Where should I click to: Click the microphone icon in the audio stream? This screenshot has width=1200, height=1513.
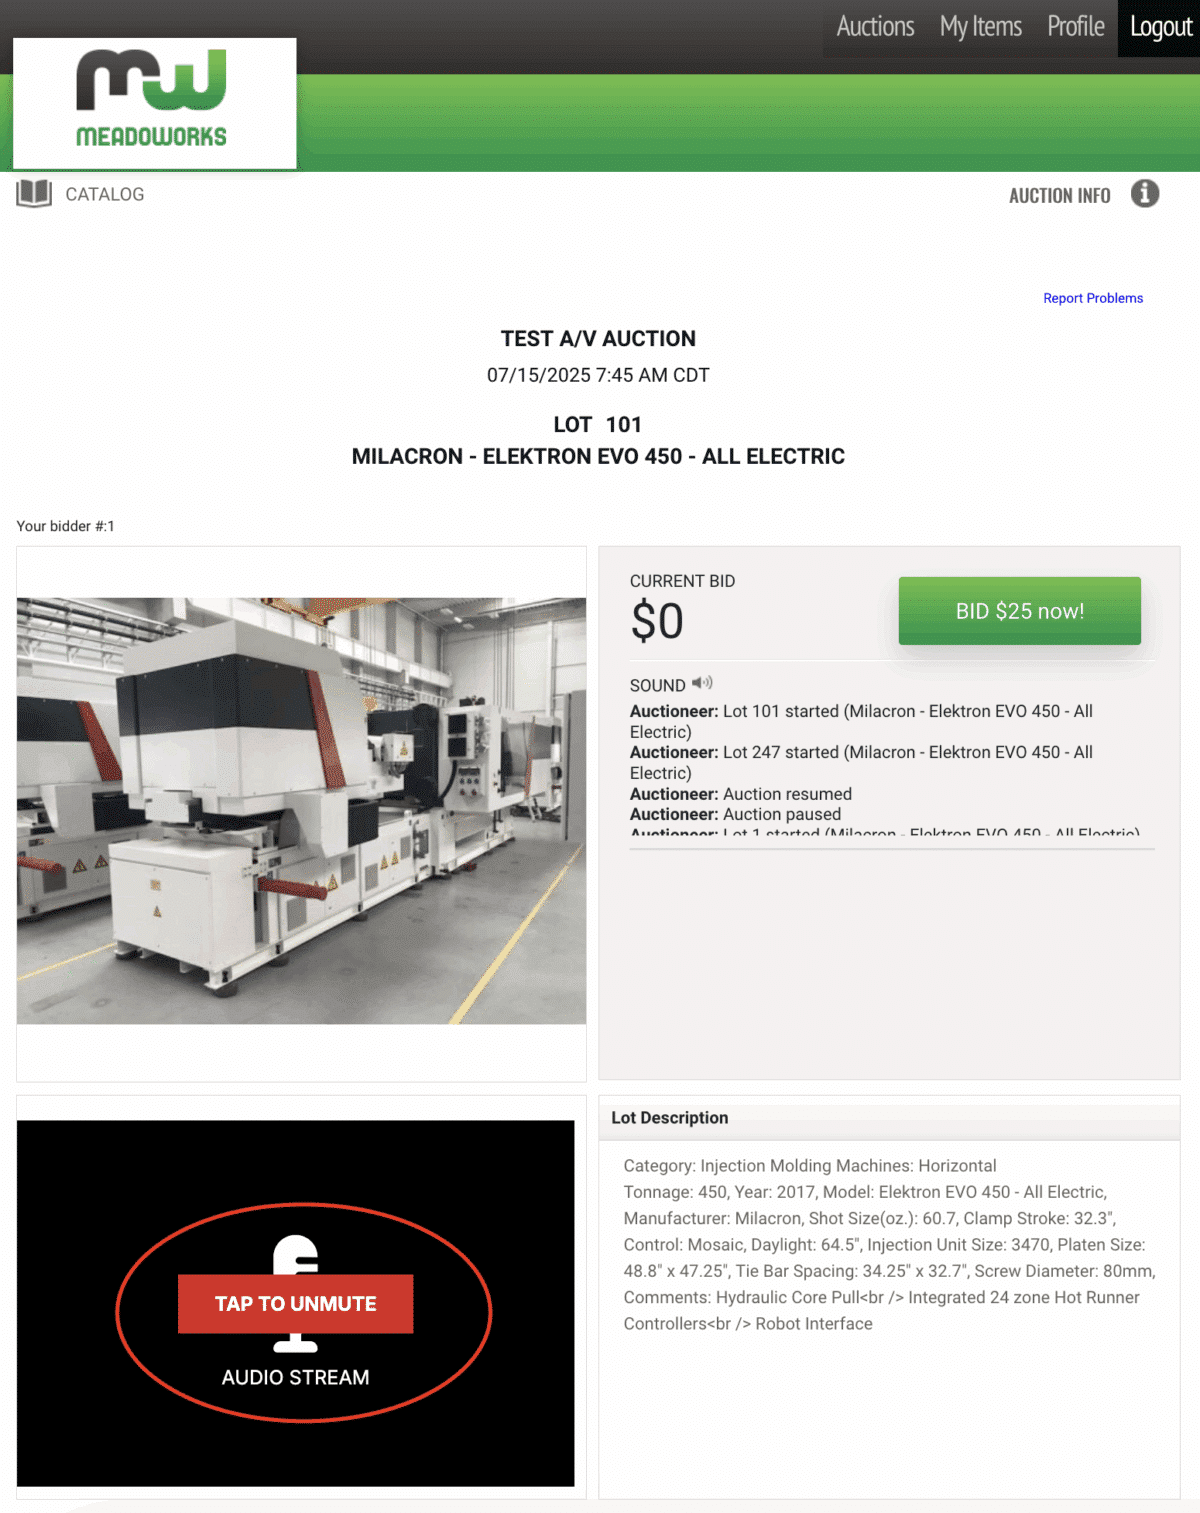pyautogui.click(x=295, y=1294)
